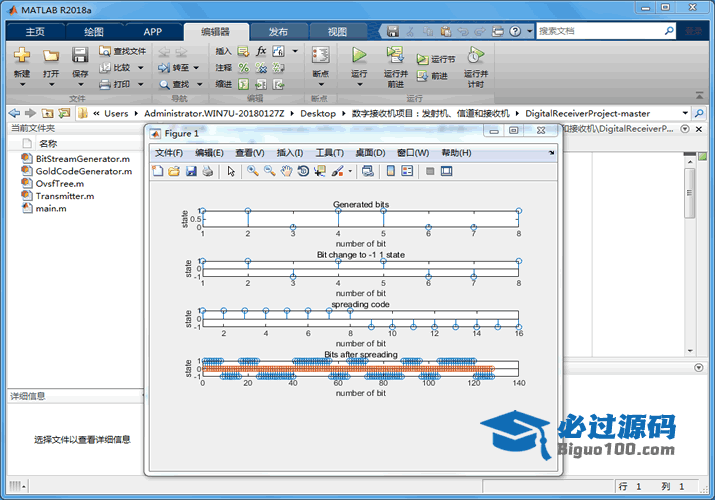This screenshot has height=500, width=715.
Task: Open the Print (打印) dropdown arrow
Action: tap(140, 84)
